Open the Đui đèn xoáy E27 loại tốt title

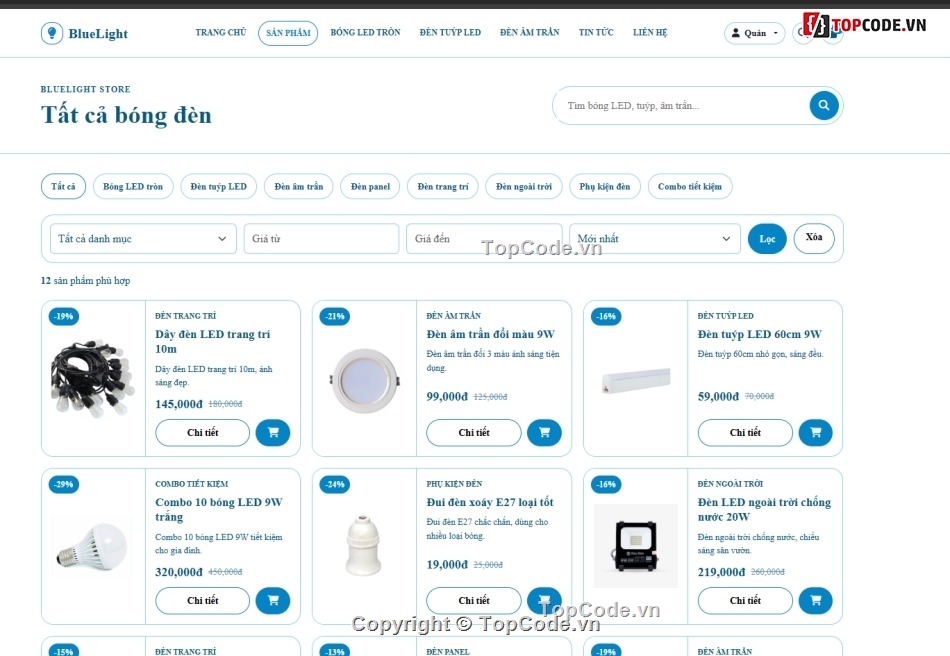pyautogui.click(x=490, y=502)
